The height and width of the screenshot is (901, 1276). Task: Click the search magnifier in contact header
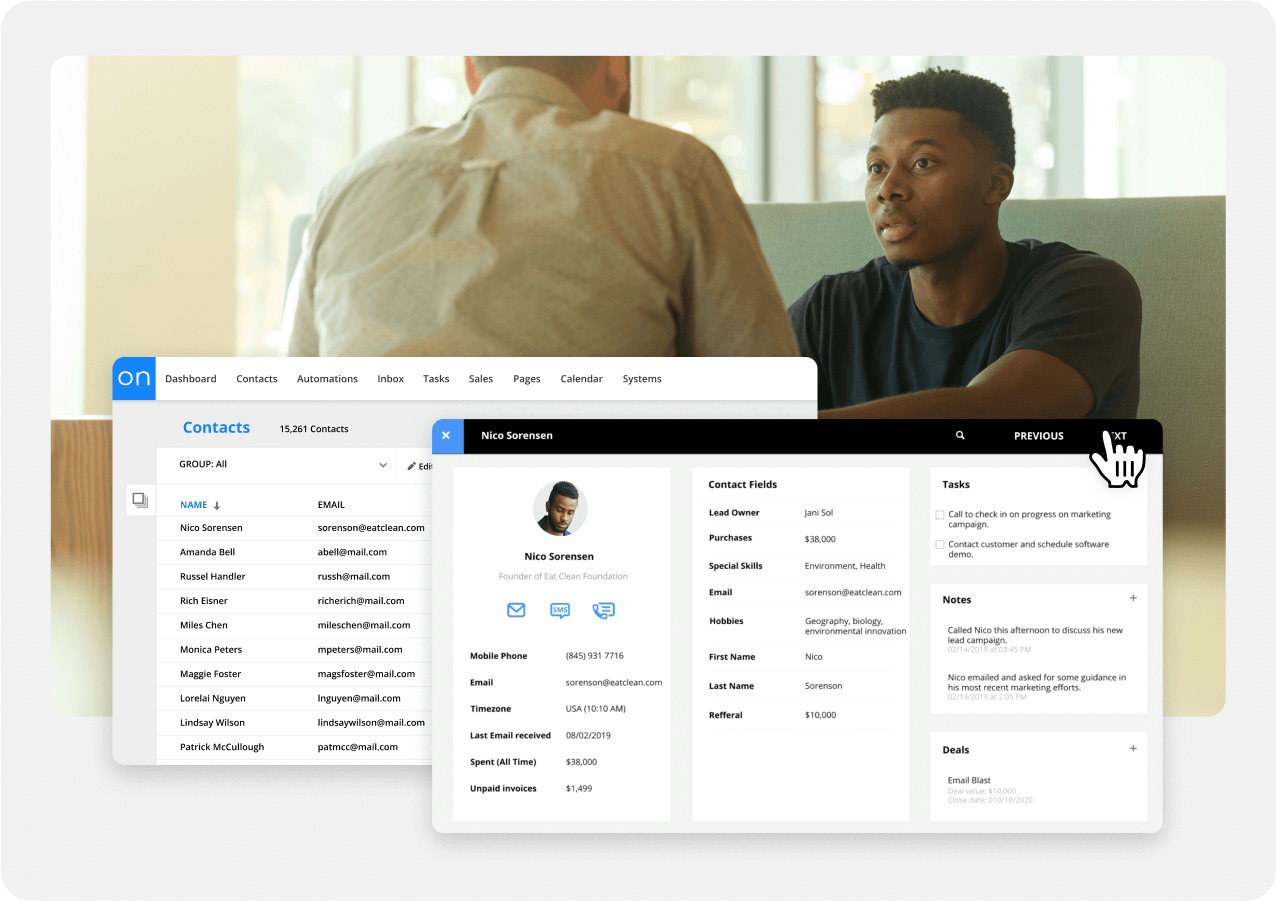960,436
